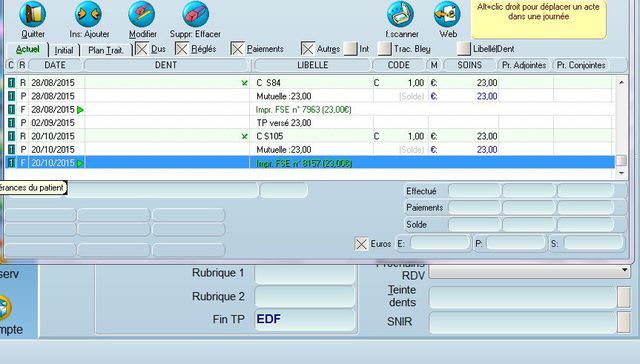This screenshot has height=364, width=640.
Task: Toggle the Paiements filter checkbox
Action: (238, 49)
